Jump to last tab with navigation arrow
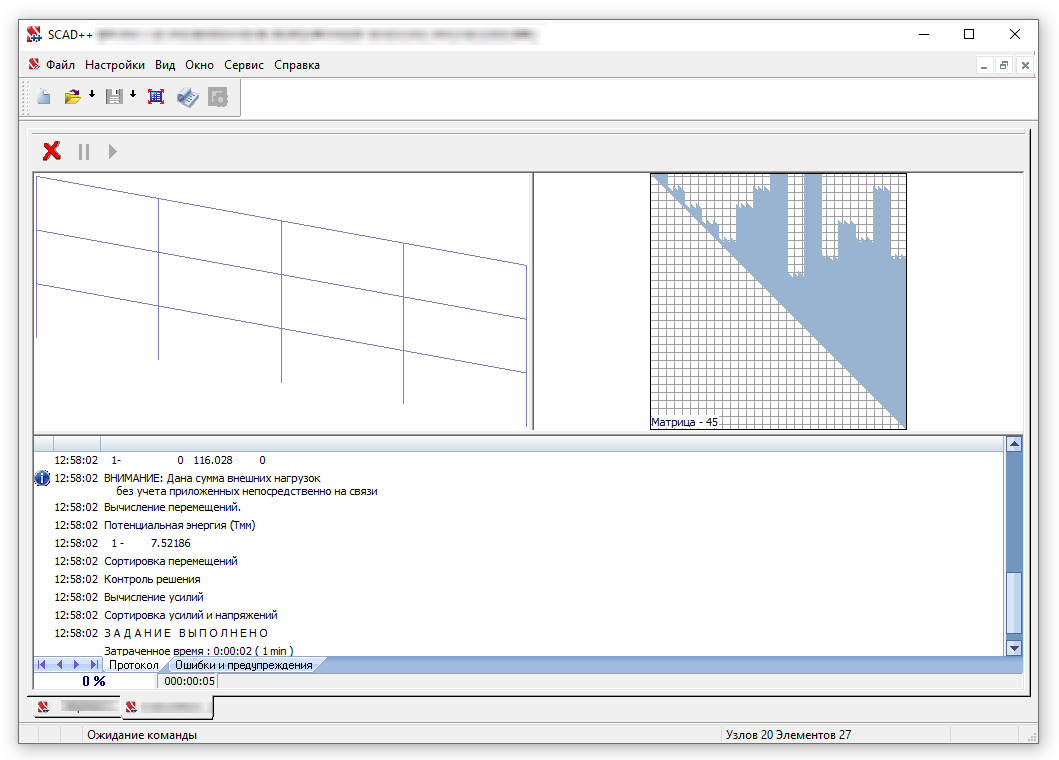The height and width of the screenshot is (760, 1059). pyautogui.click(x=94, y=665)
